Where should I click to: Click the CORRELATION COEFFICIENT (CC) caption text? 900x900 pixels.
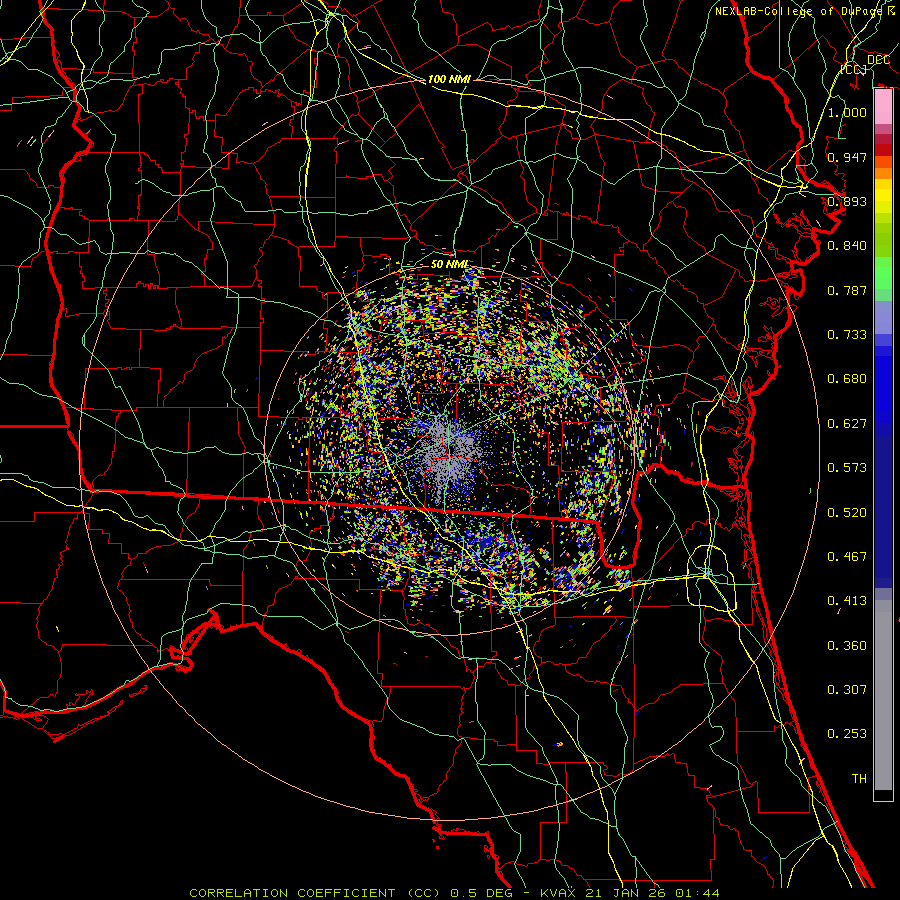[315, 893]
